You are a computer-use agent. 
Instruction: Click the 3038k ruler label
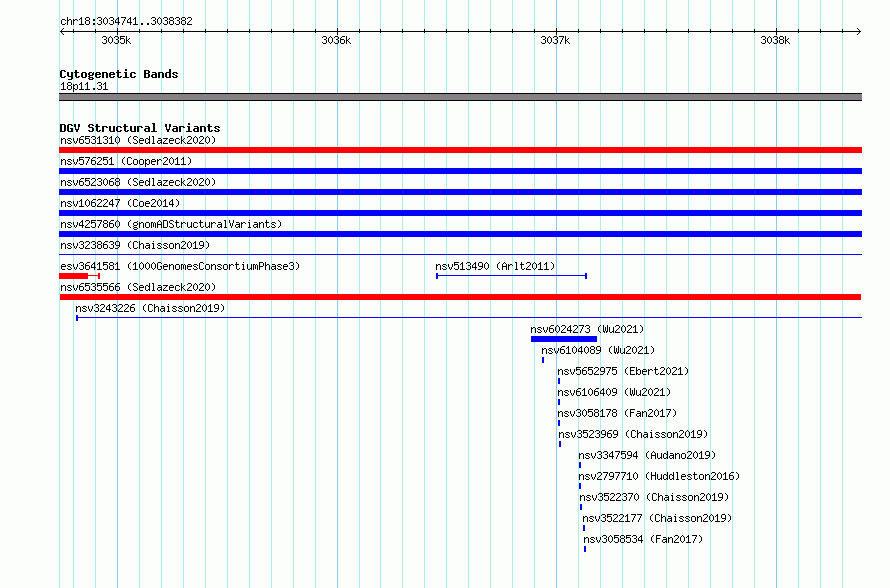[x=775, y=40]
